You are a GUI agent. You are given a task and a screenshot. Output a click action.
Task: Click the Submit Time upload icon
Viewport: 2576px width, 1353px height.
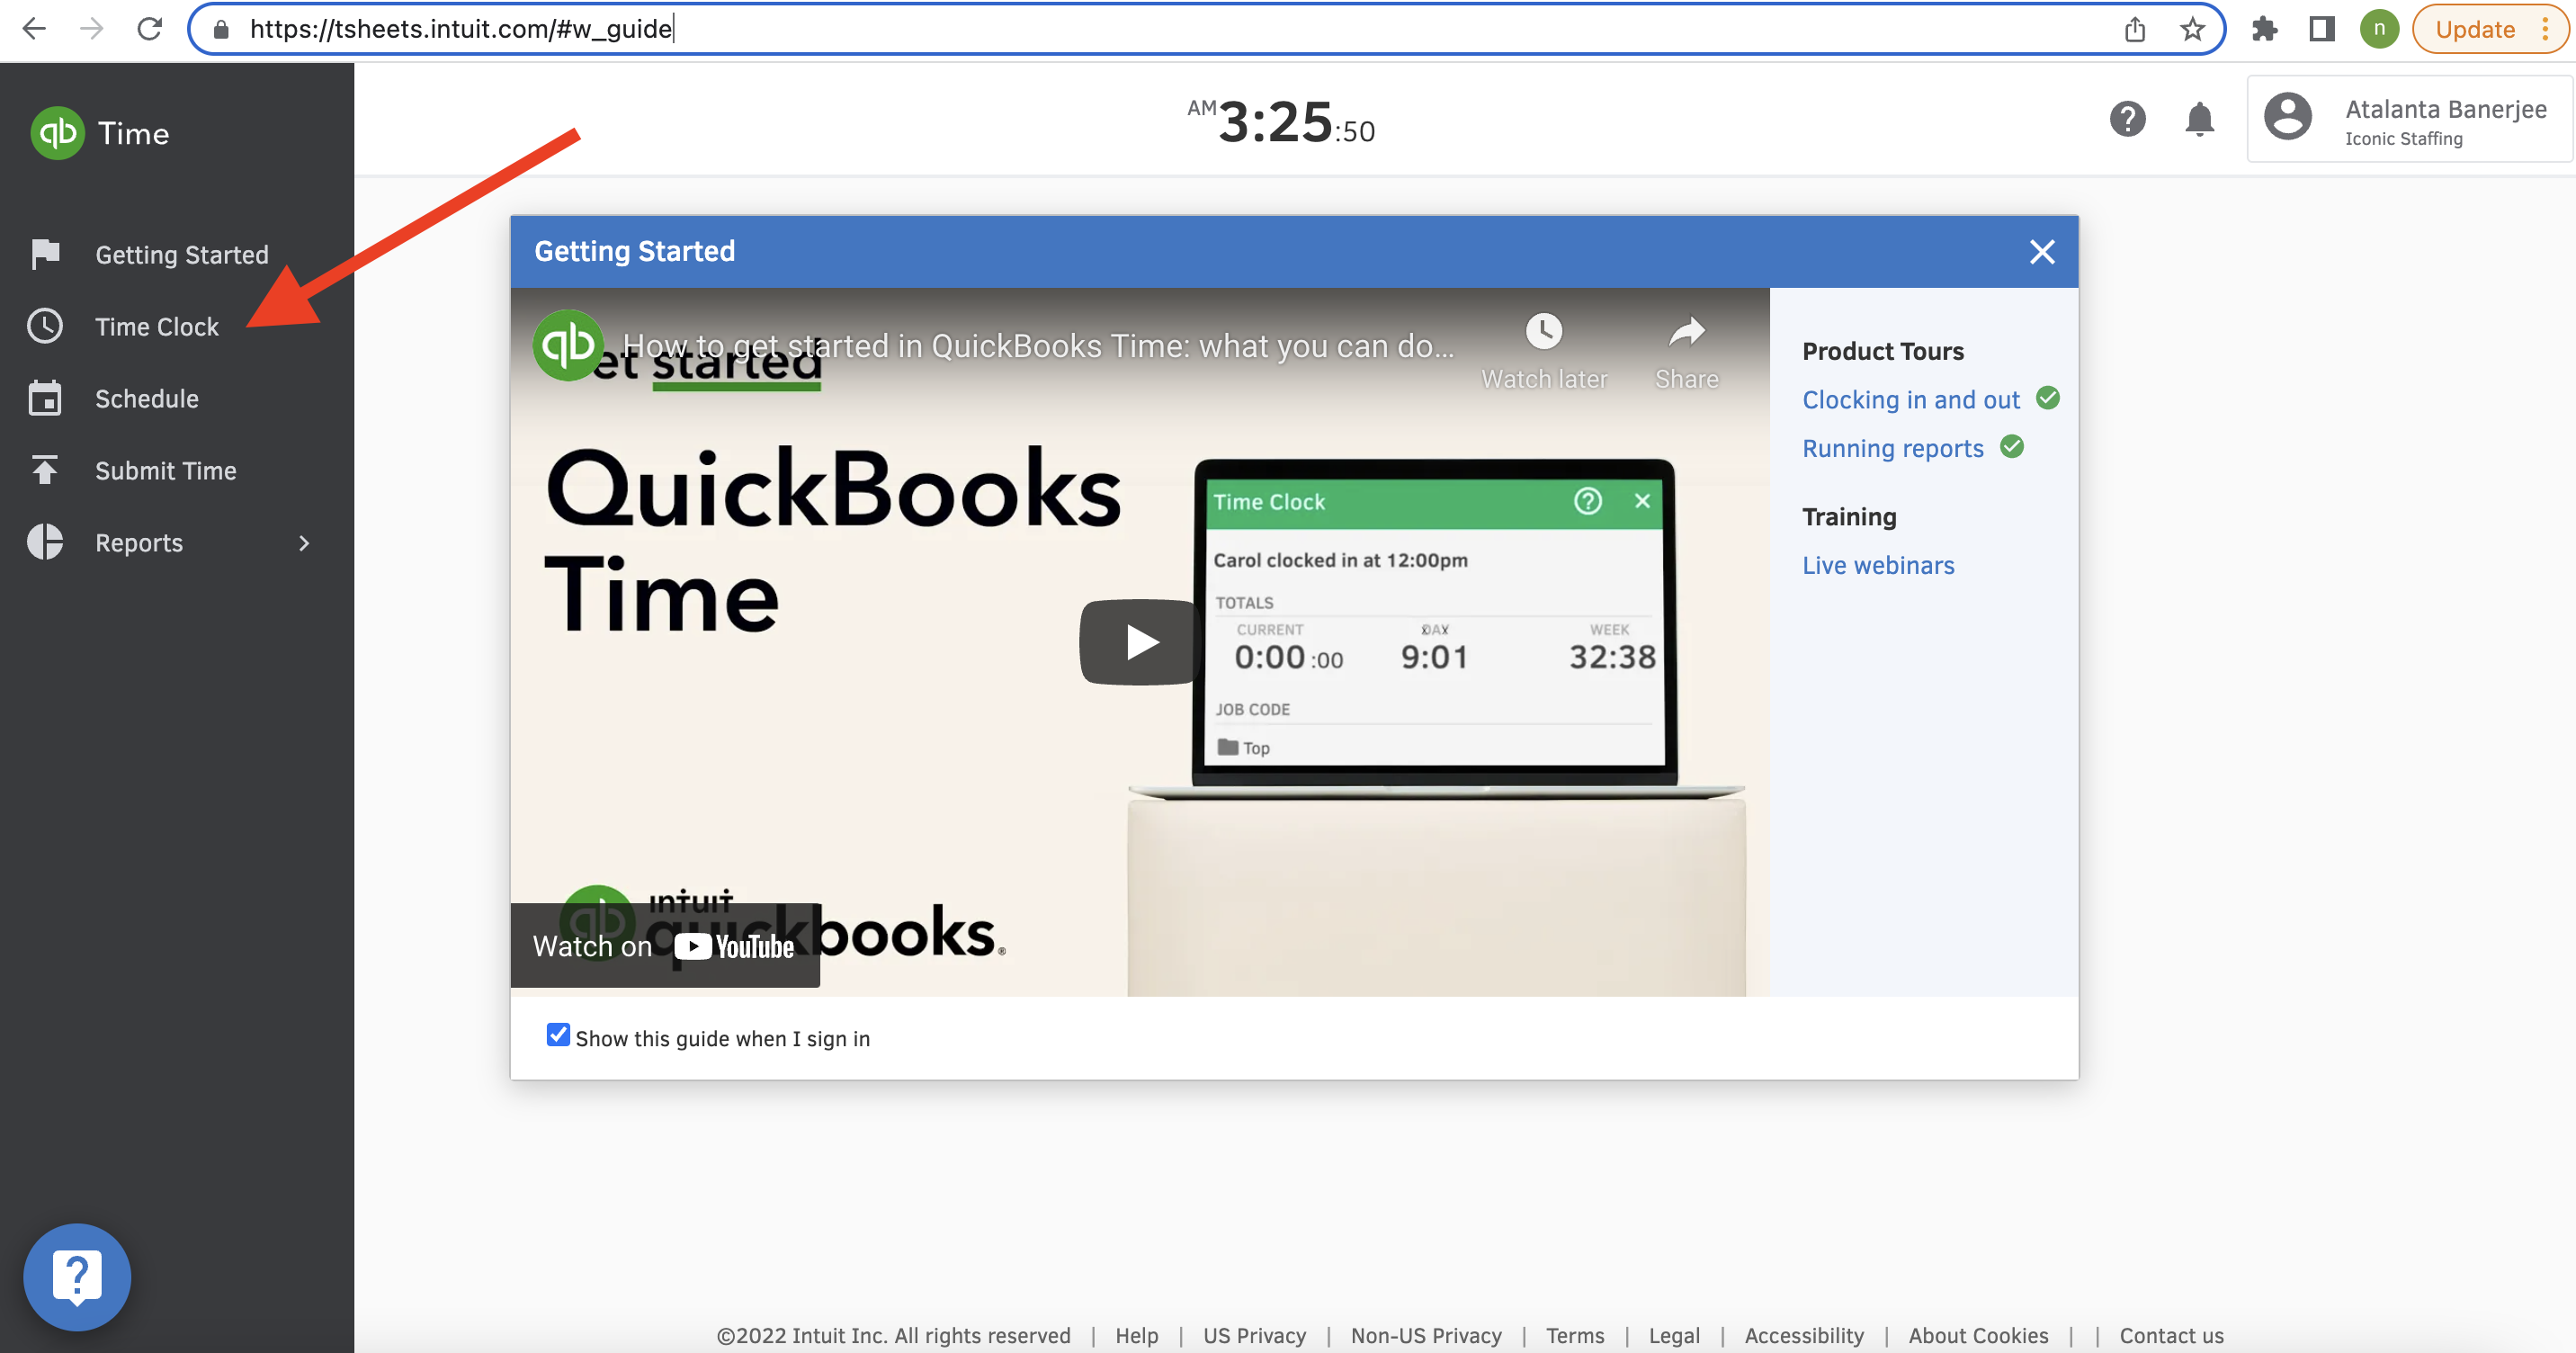46,470
